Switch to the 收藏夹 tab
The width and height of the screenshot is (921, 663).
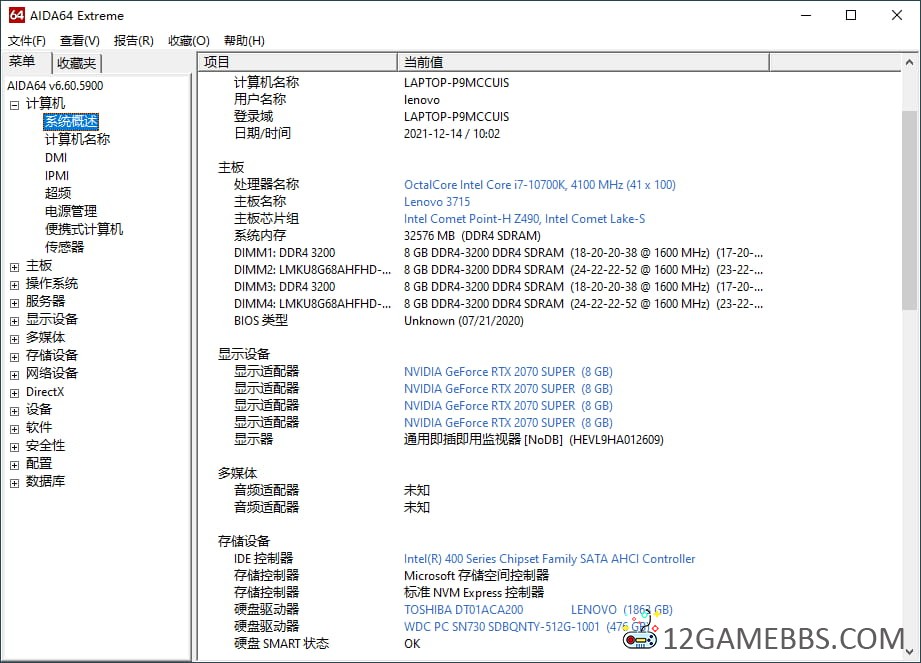pyautogui.click(x=76, y=62)
